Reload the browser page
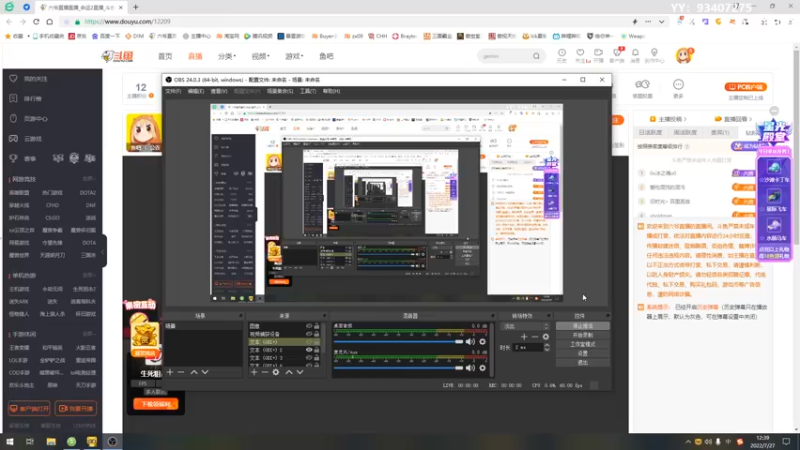Screen dimensions: 800x450 36,22
